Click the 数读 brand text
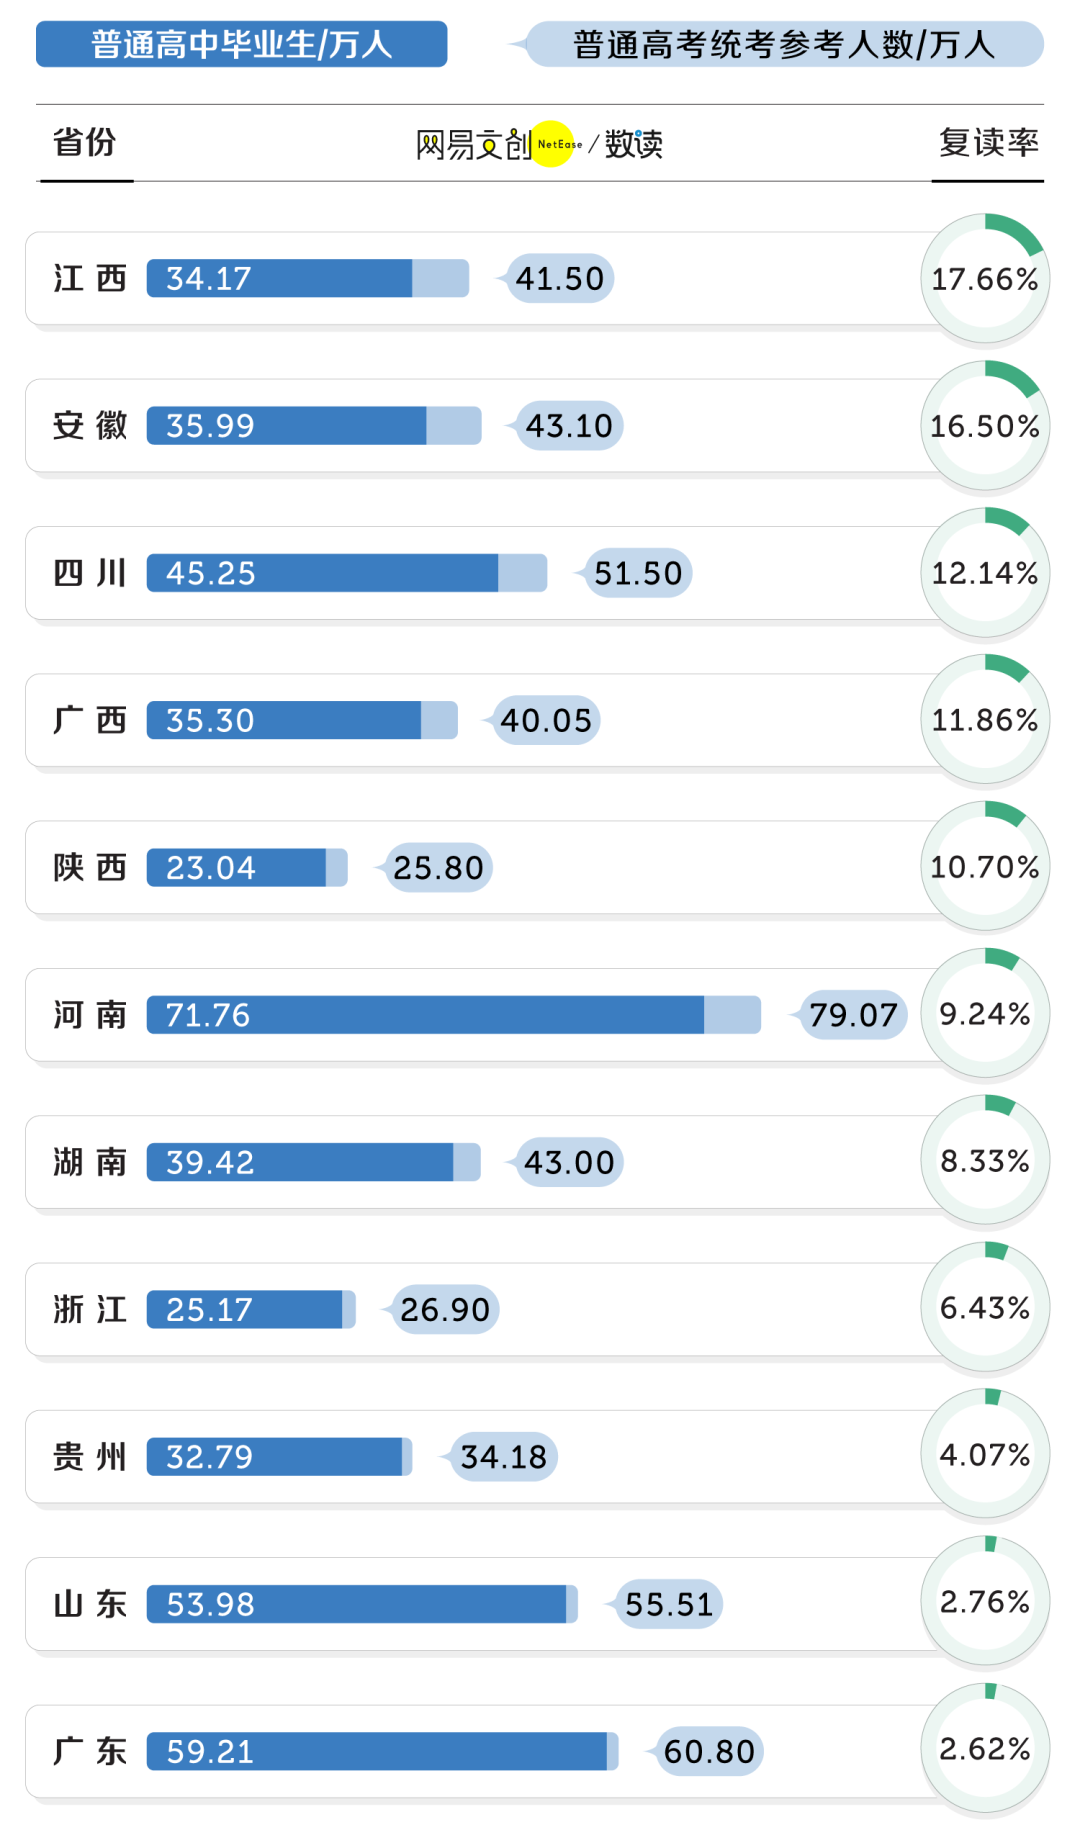1080x1828 pixels. click(634, 144)
